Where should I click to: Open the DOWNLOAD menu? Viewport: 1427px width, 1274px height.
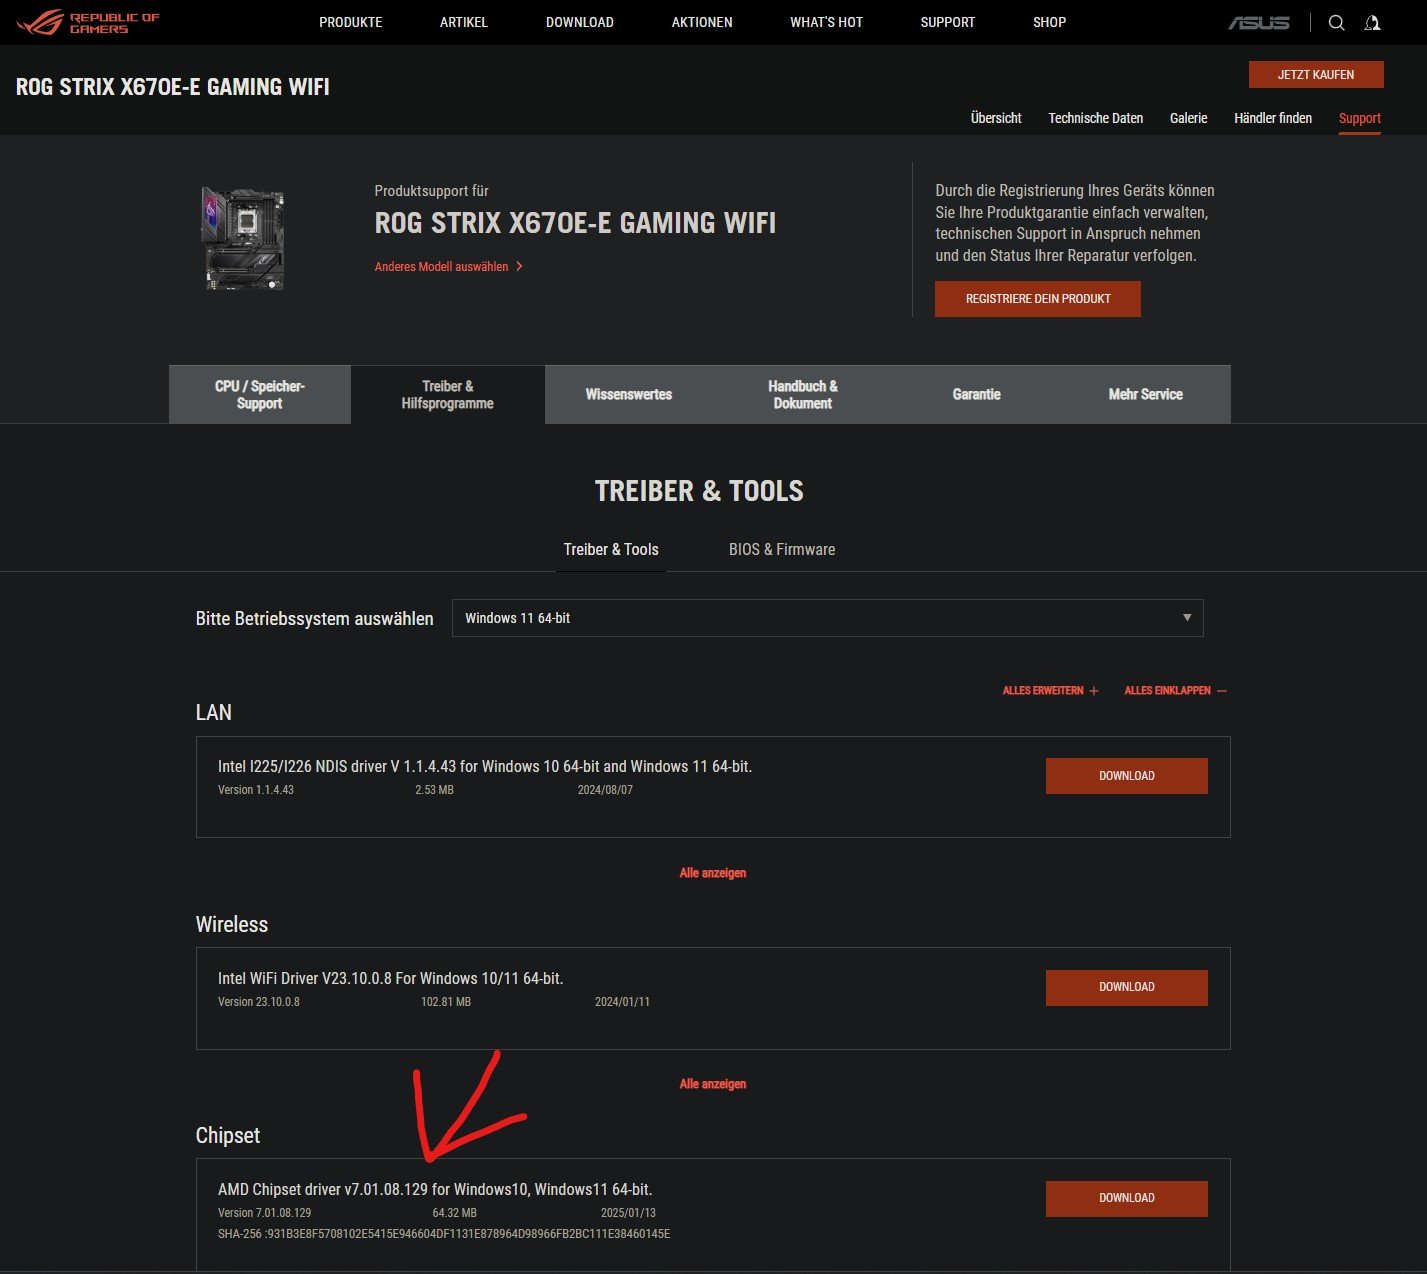(x=580, y=22)
